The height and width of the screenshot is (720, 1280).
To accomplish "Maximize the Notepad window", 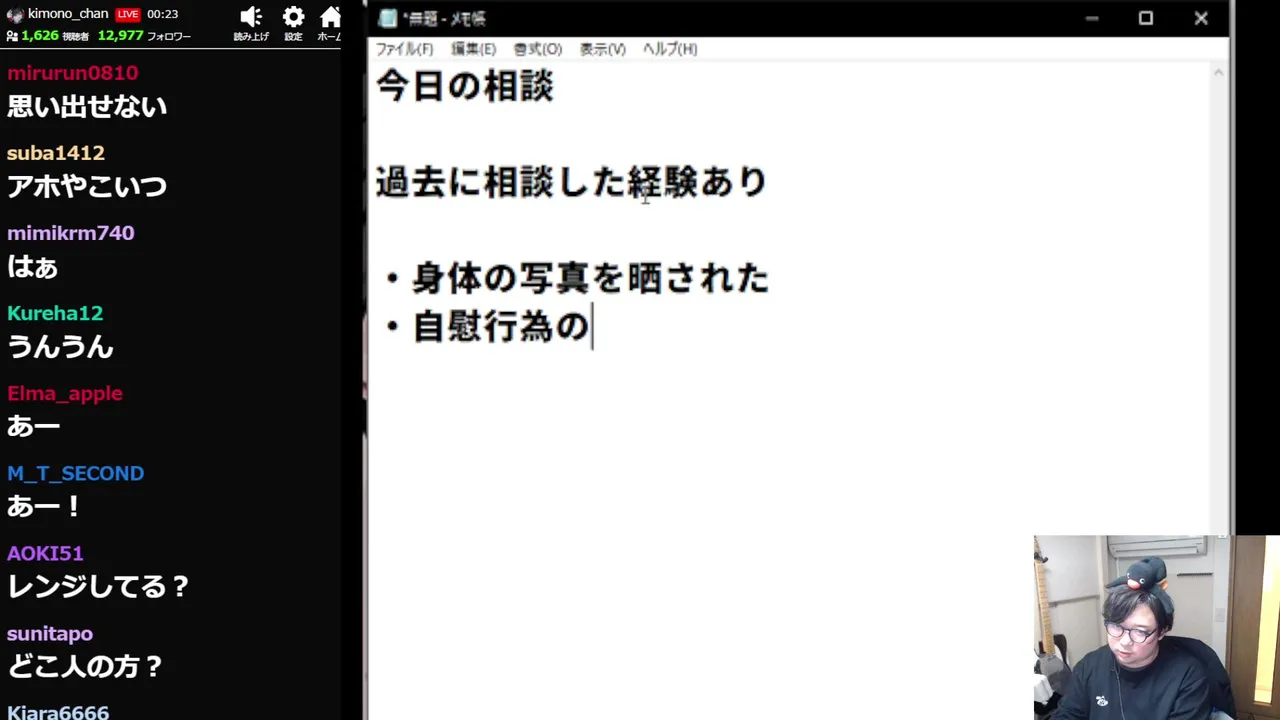I will (1146, 18).
